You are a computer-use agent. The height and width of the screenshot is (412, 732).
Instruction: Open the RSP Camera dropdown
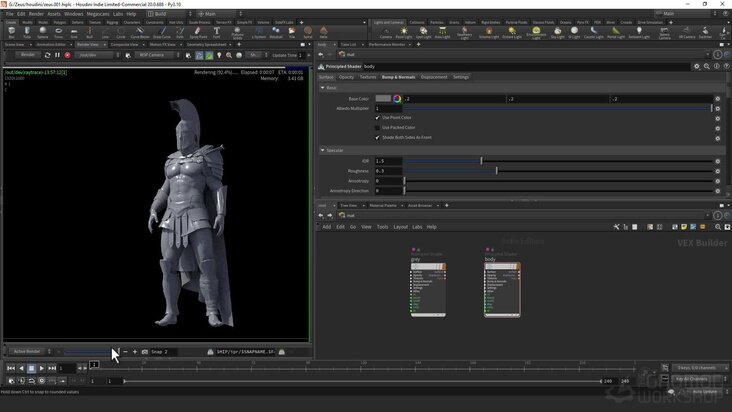tap(157, 55)
